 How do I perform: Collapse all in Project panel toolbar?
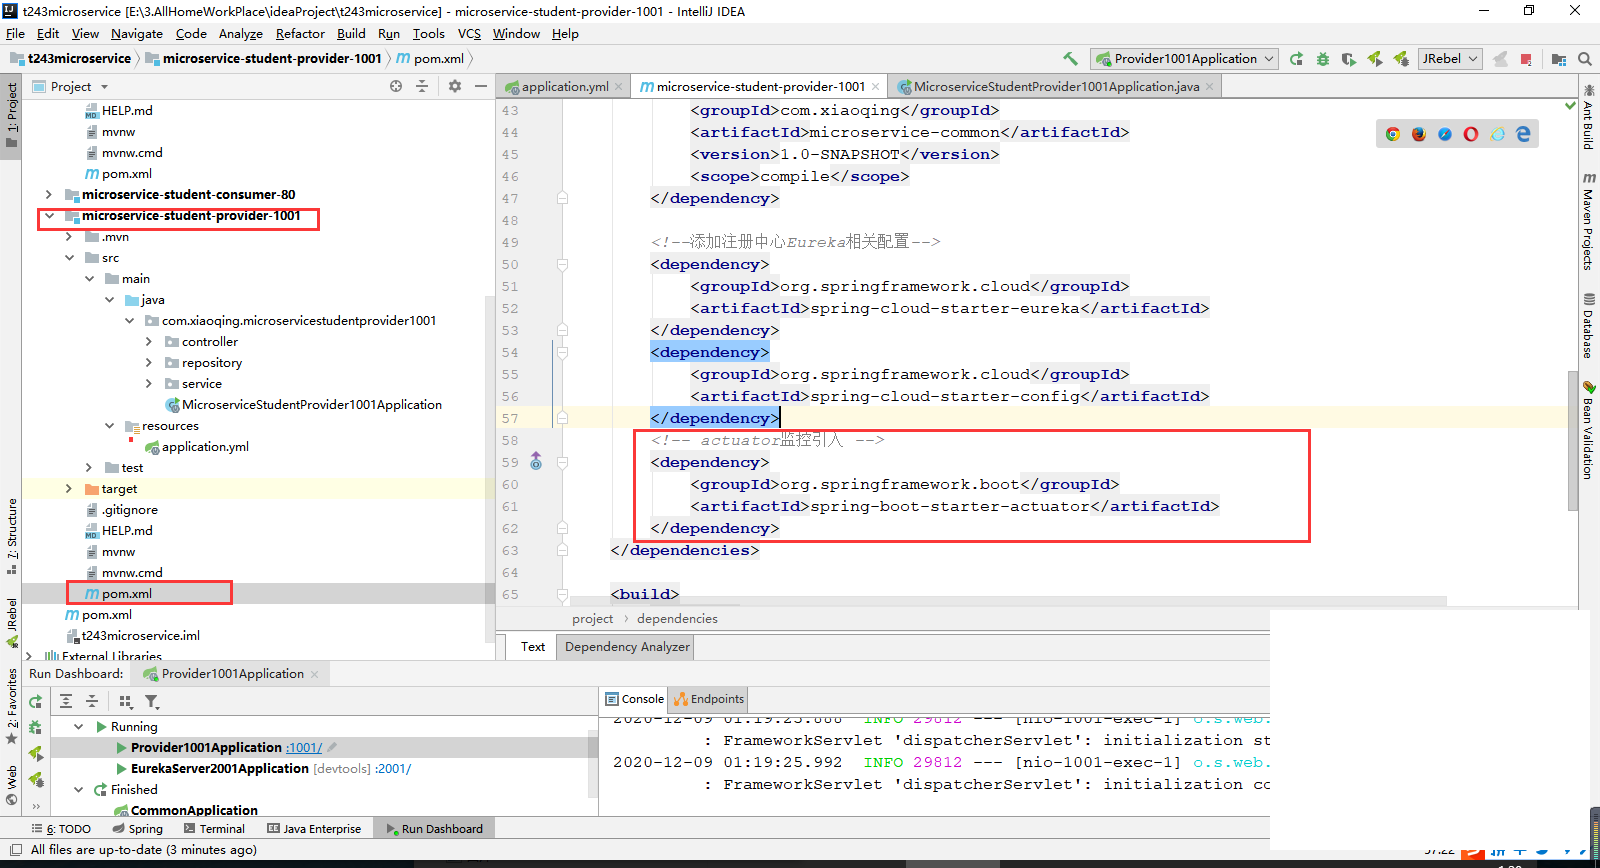pyautogui.click(x=422, y=87)
